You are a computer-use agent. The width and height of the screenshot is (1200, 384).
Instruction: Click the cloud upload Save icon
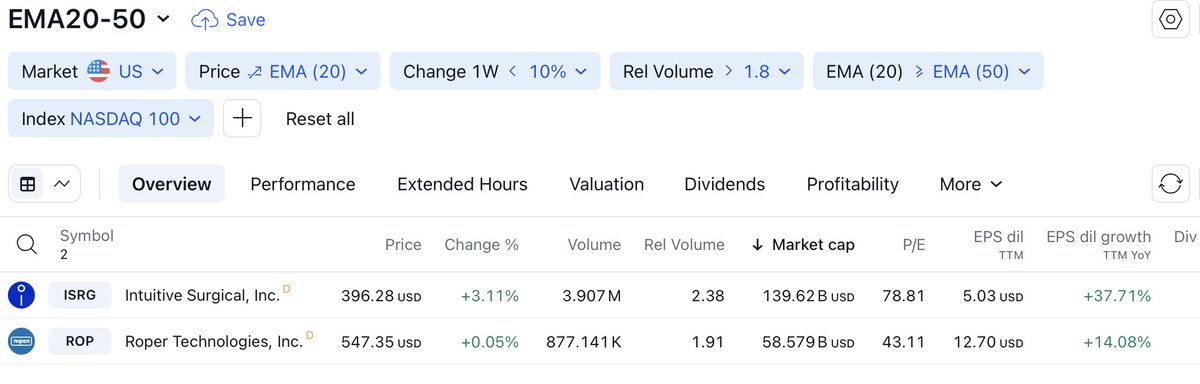pos(205,19)
